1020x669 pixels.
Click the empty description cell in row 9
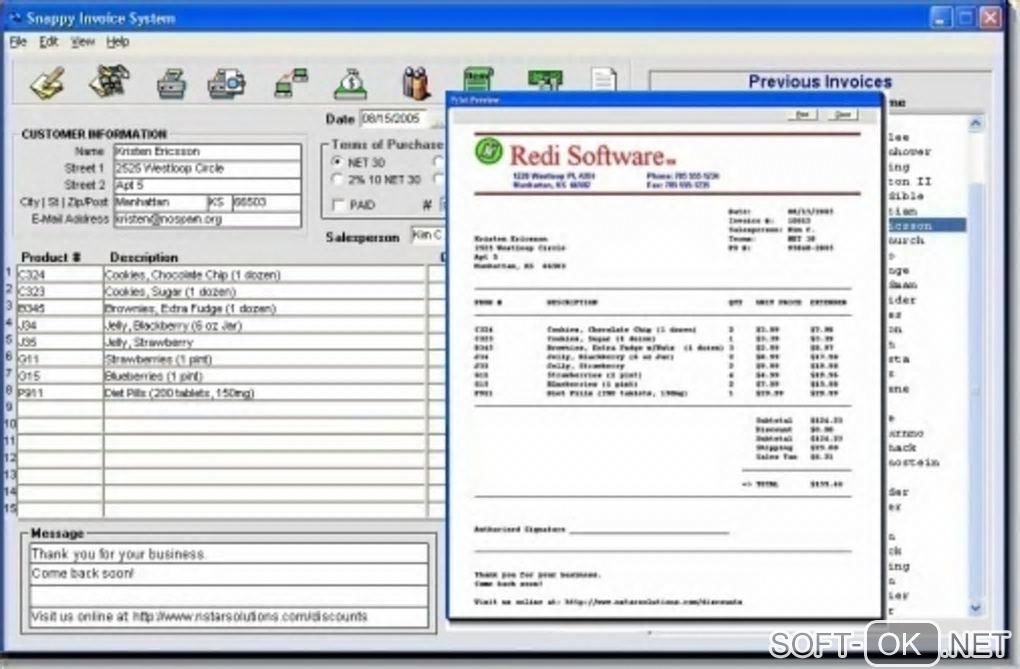click(264, 410)
